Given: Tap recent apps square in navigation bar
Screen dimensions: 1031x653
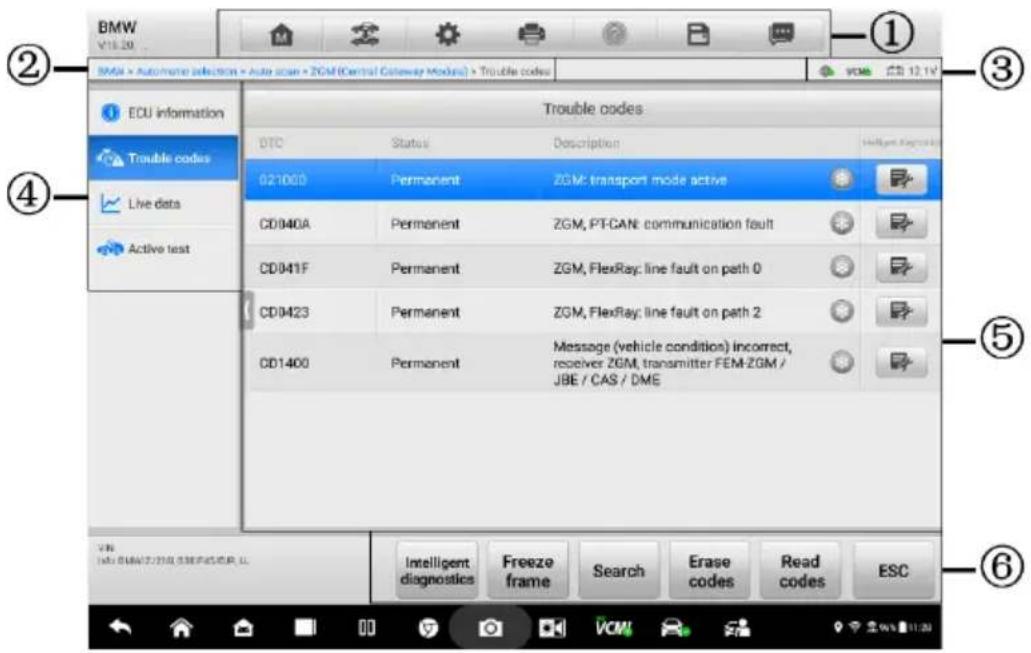Looking at the screenshot, I should tap(305, 628).
